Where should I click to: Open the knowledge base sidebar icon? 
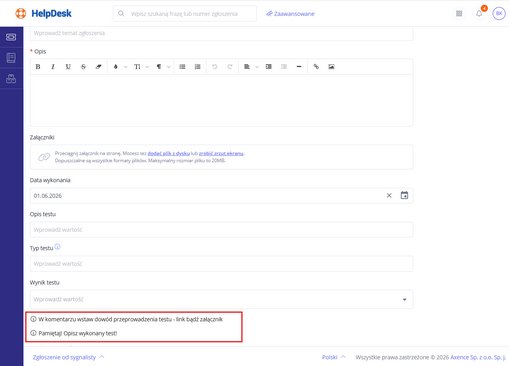11,58
